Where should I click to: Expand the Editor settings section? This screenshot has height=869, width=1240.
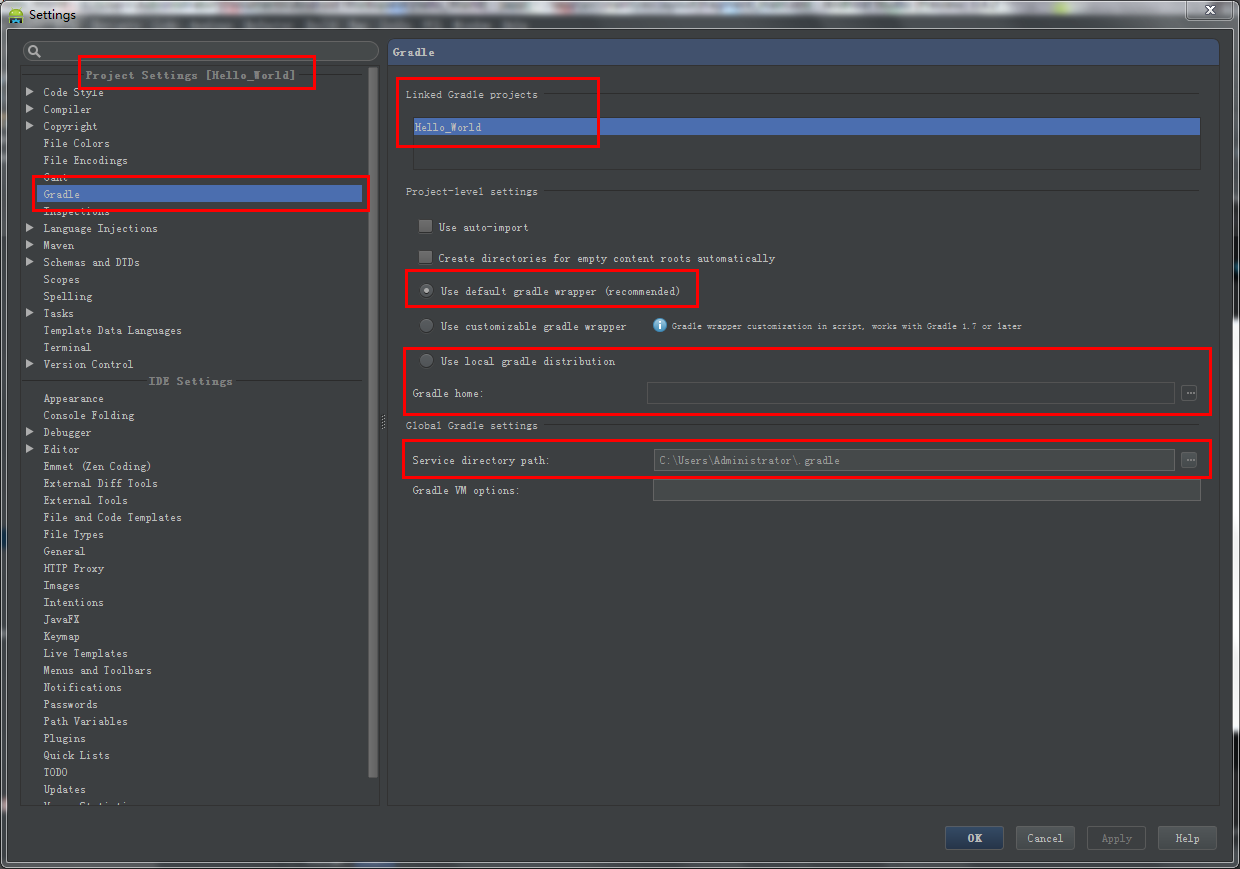click(28, 449)
